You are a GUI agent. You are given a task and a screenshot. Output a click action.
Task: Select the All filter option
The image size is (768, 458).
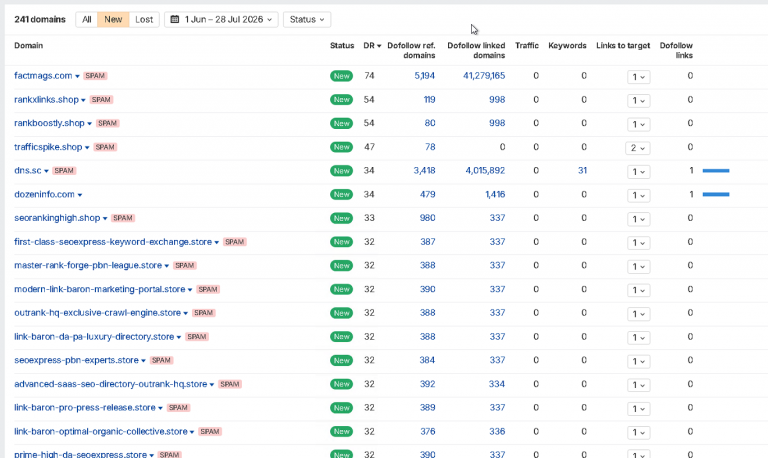pyautogui.click(x=87, y=20)
